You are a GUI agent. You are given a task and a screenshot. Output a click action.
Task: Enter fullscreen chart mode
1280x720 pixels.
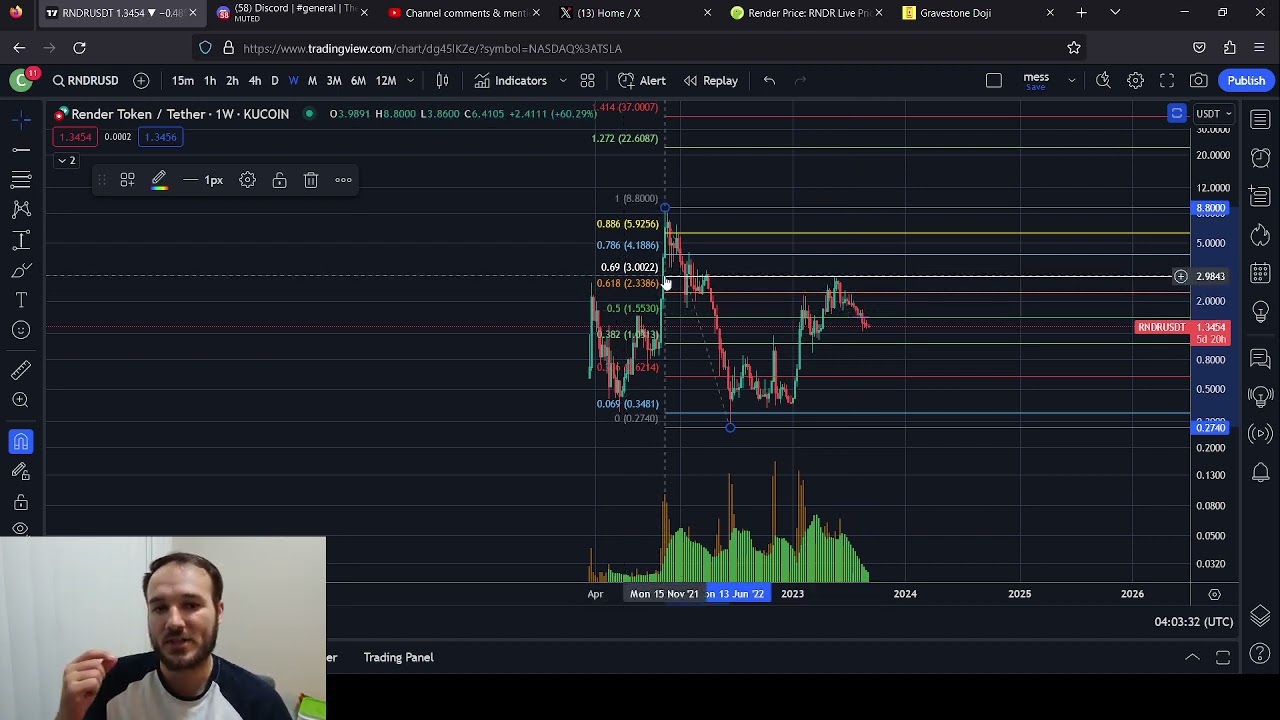point(1167,80)
